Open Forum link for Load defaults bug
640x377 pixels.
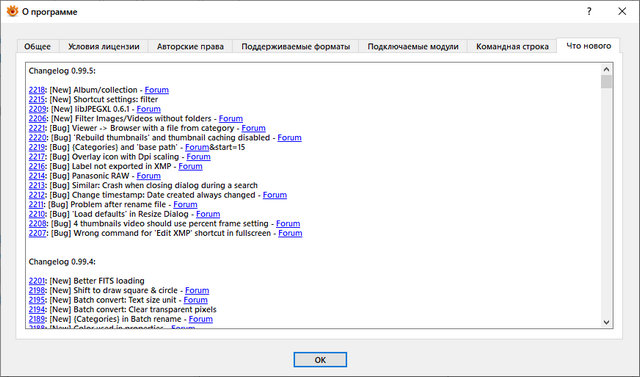point(208,214)
